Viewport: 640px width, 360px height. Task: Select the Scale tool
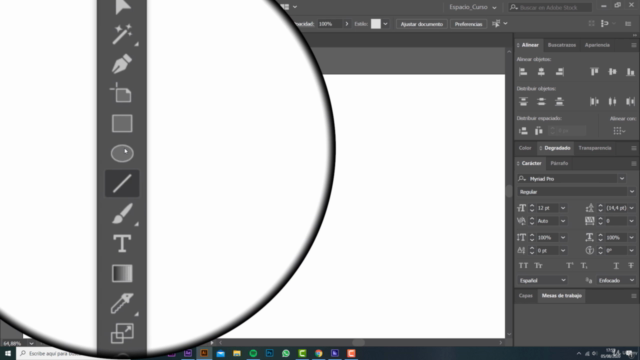tap(122, 333)
